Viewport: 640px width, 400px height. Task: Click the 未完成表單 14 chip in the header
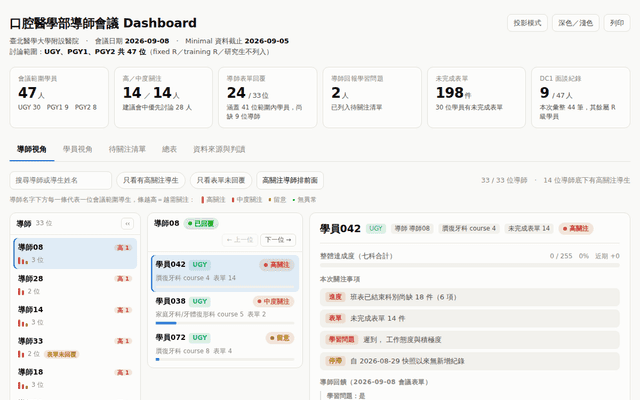pos(529,229)
